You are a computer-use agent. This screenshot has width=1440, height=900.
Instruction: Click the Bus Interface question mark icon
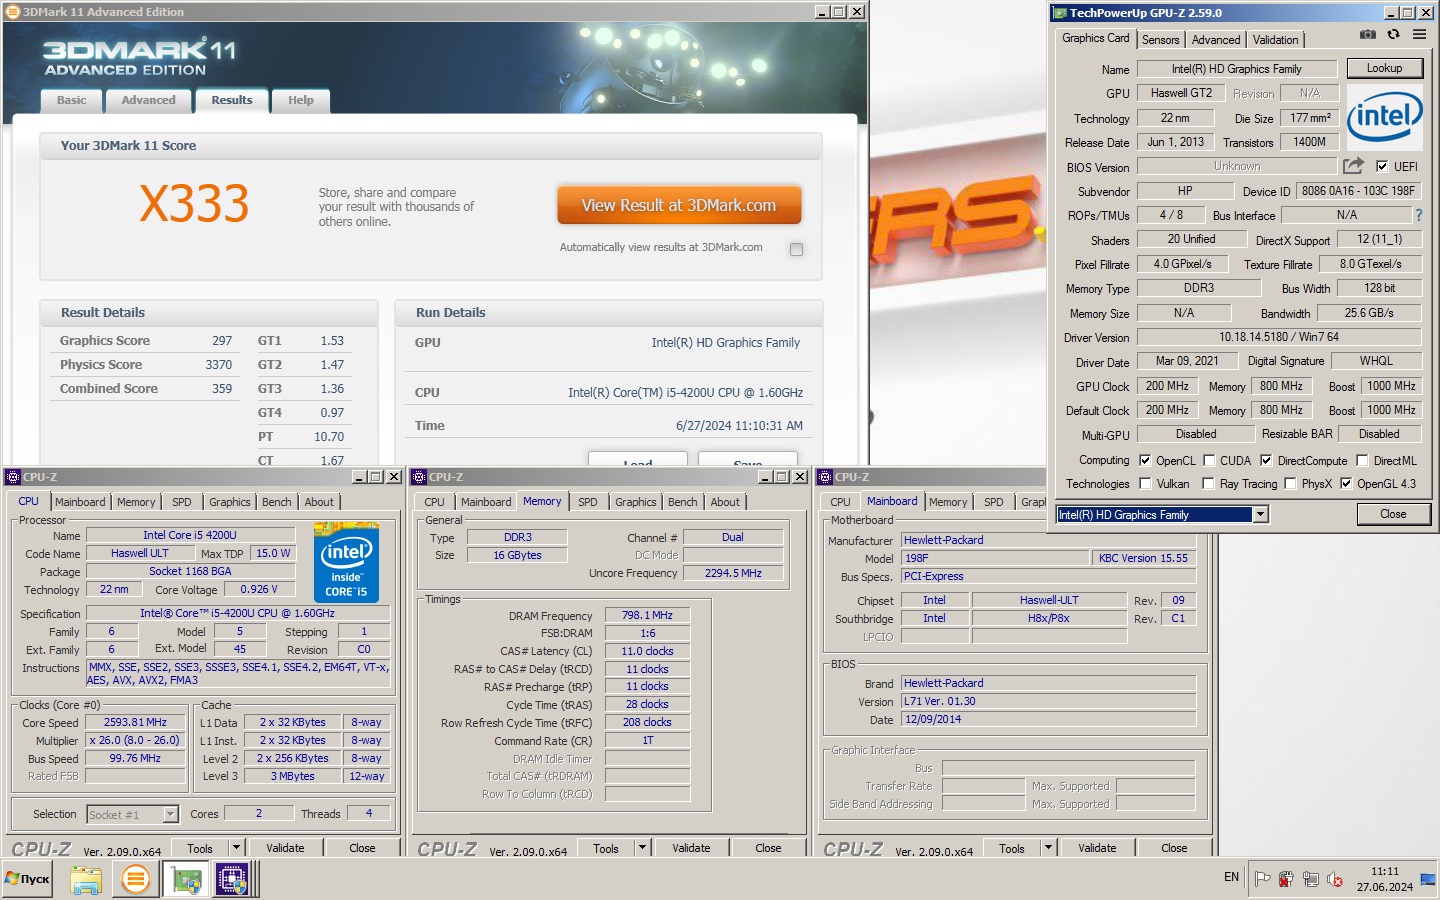coord(1418,215)
